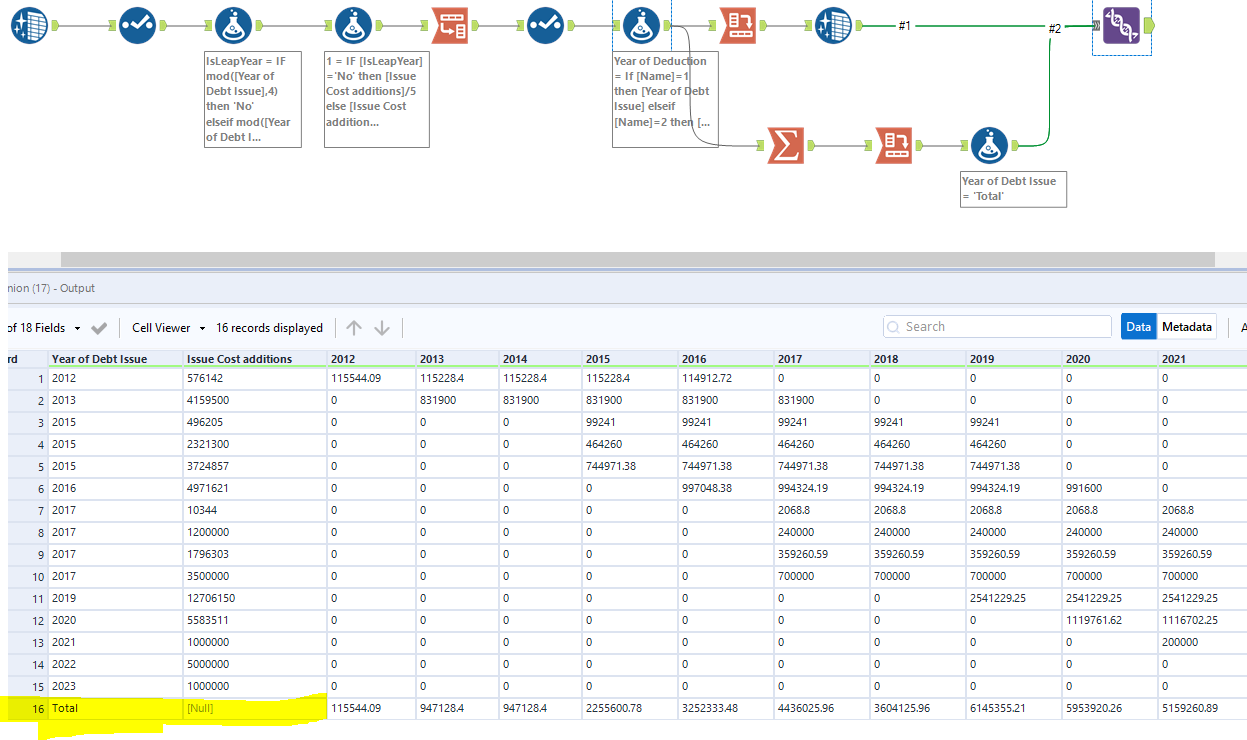Select the first orange Cross Tab tool

[448, 24]
